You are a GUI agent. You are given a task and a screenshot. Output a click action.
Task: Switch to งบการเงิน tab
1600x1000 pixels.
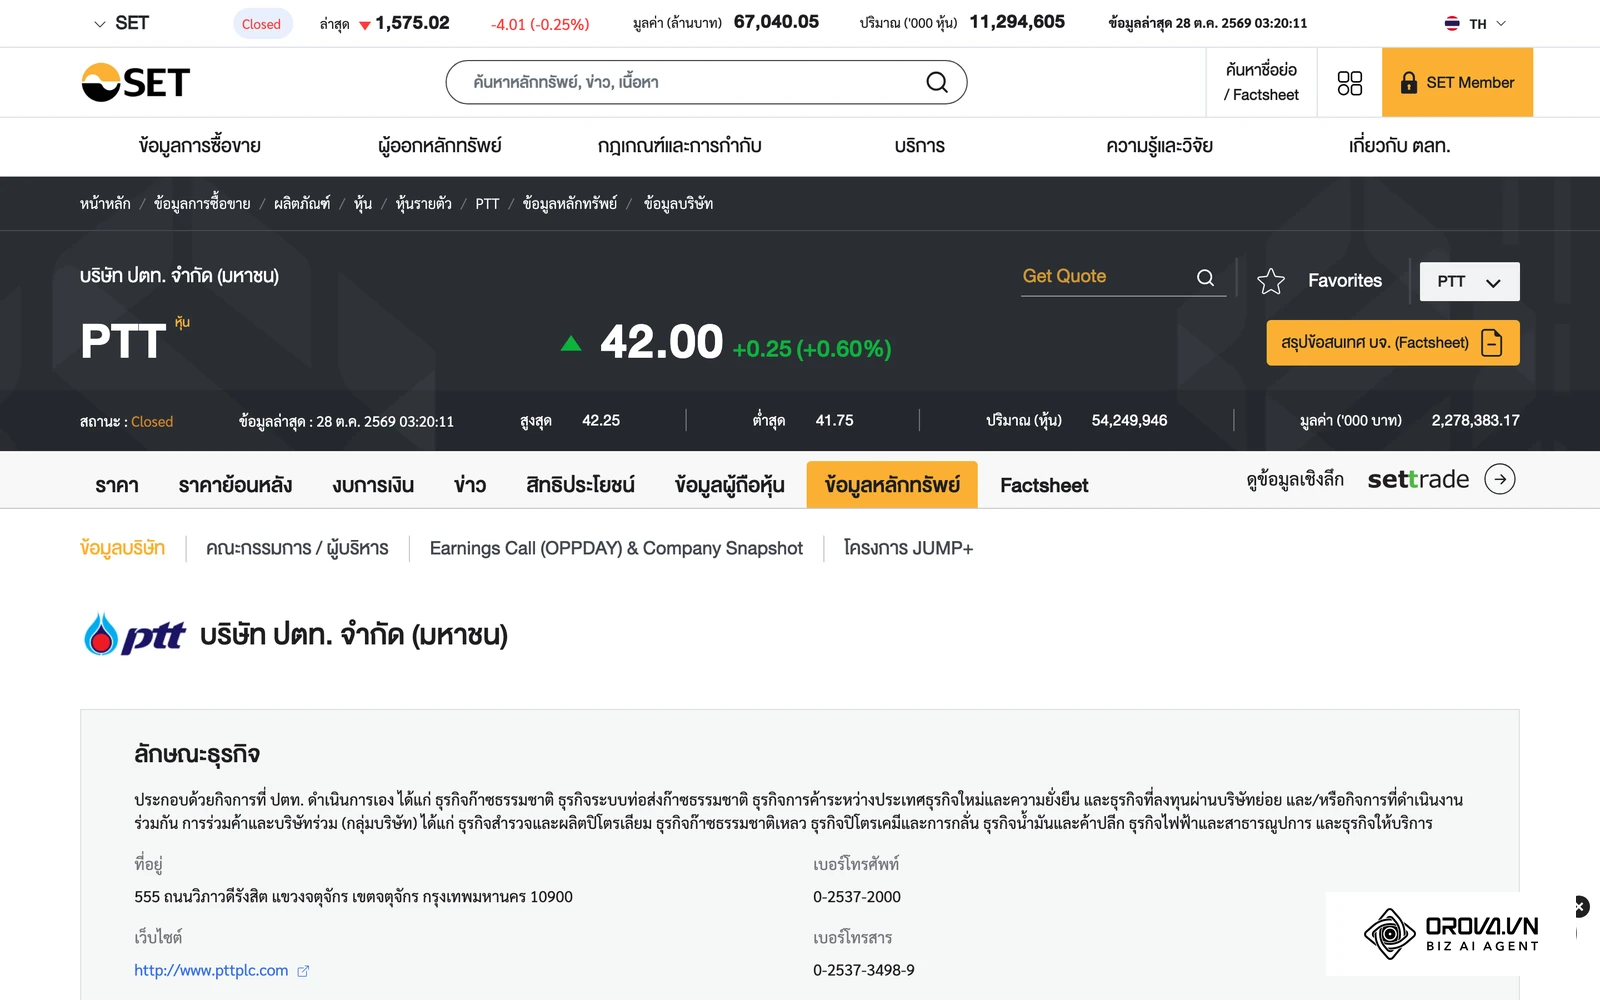click(x=373, y=485)
